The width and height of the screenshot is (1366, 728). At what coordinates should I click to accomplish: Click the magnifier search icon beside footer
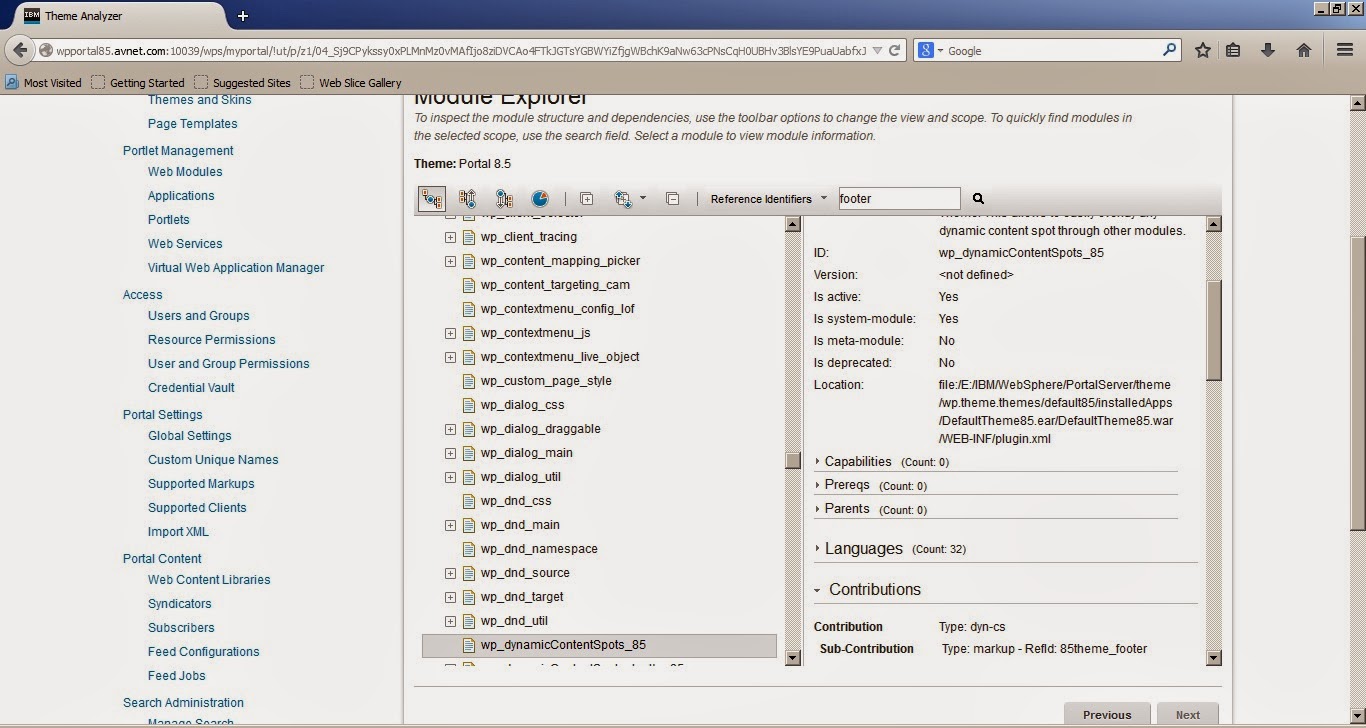point(979,199)
